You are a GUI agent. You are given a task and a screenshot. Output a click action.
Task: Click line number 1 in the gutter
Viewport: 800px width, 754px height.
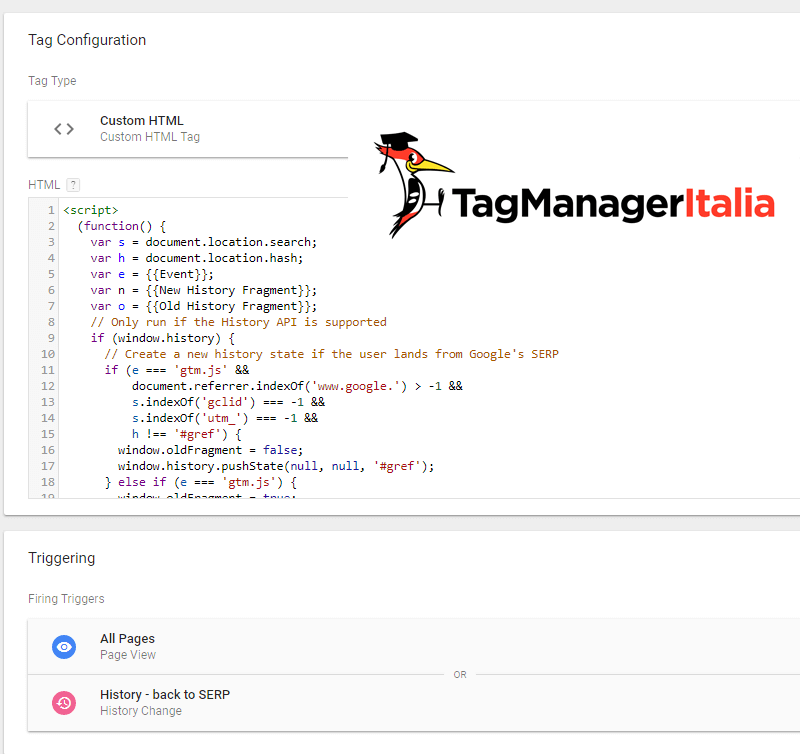[51, 210]
